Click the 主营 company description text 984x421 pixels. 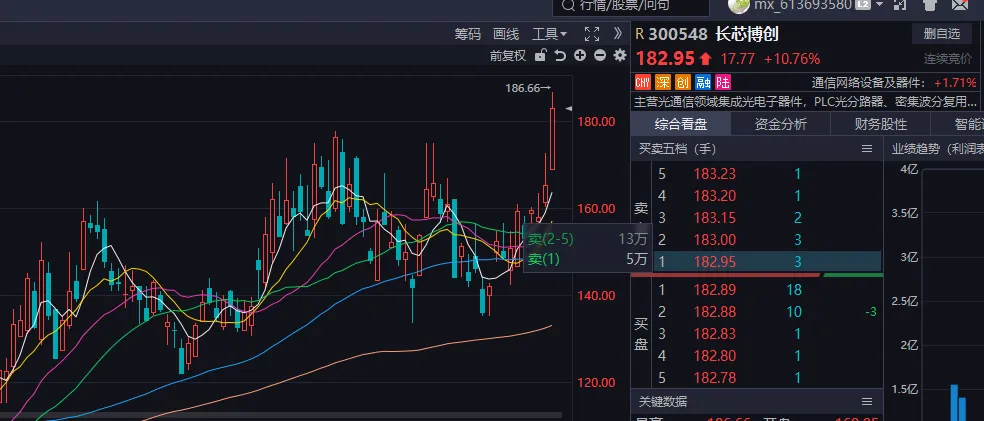point(806,101)
